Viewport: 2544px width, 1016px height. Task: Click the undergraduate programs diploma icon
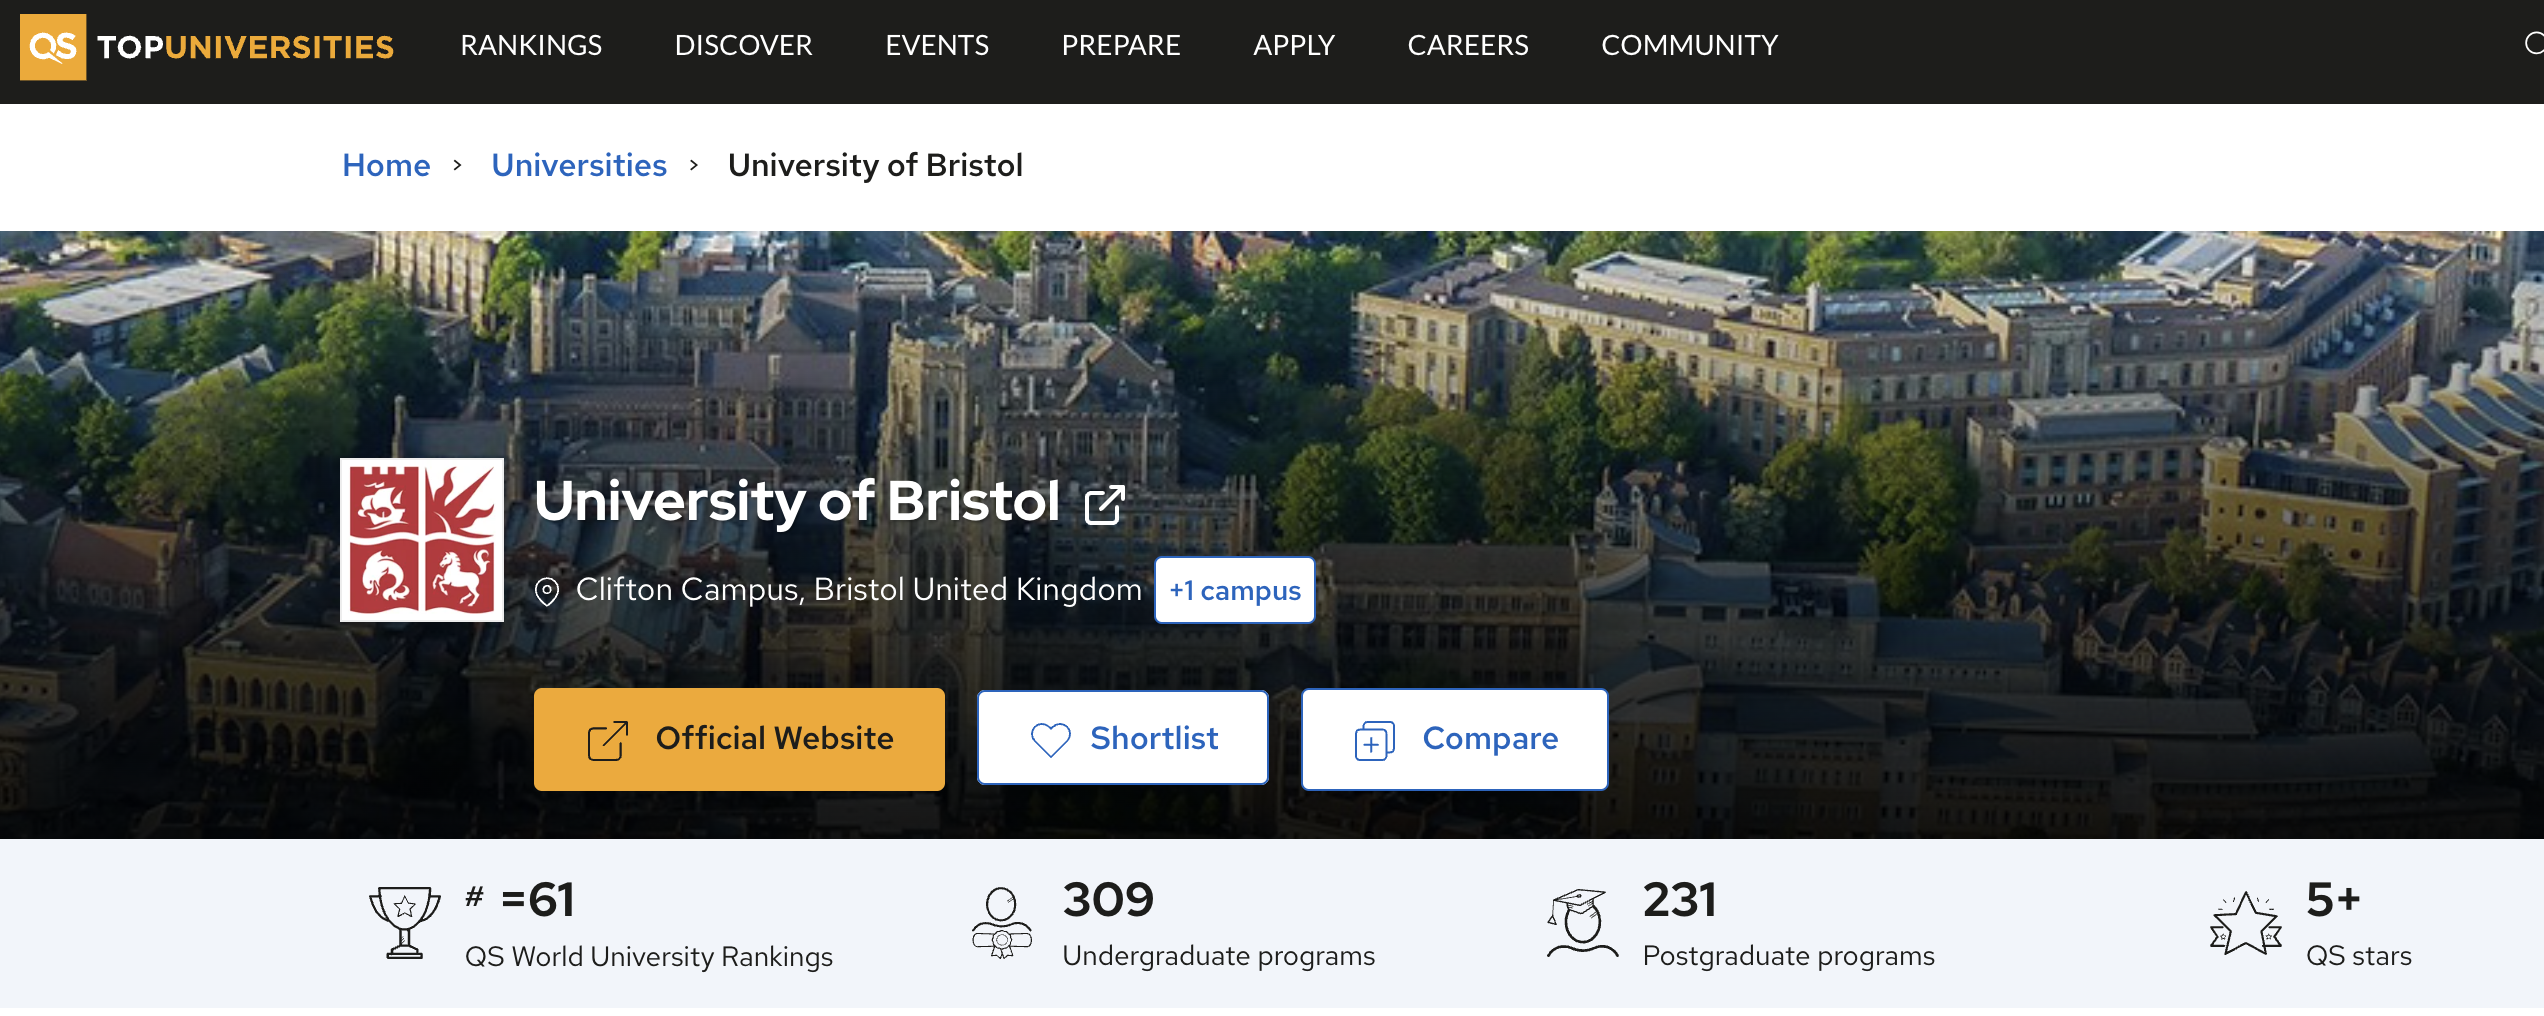(x=1001, y=923)
